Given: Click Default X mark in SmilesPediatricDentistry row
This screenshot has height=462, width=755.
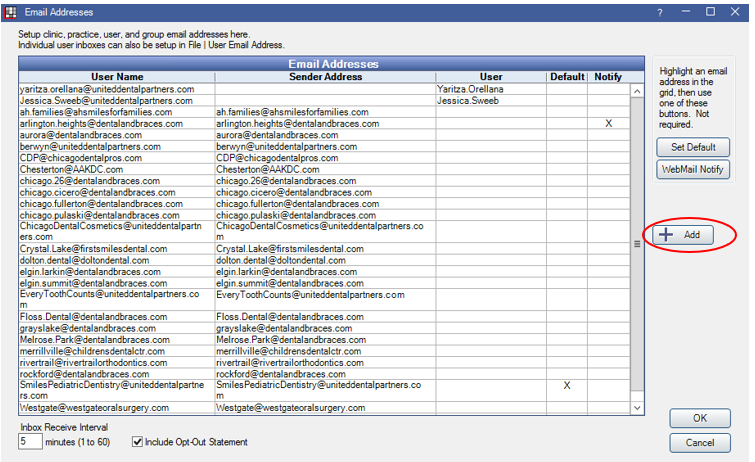Looking at the screenshot, I should click(567, 385).
